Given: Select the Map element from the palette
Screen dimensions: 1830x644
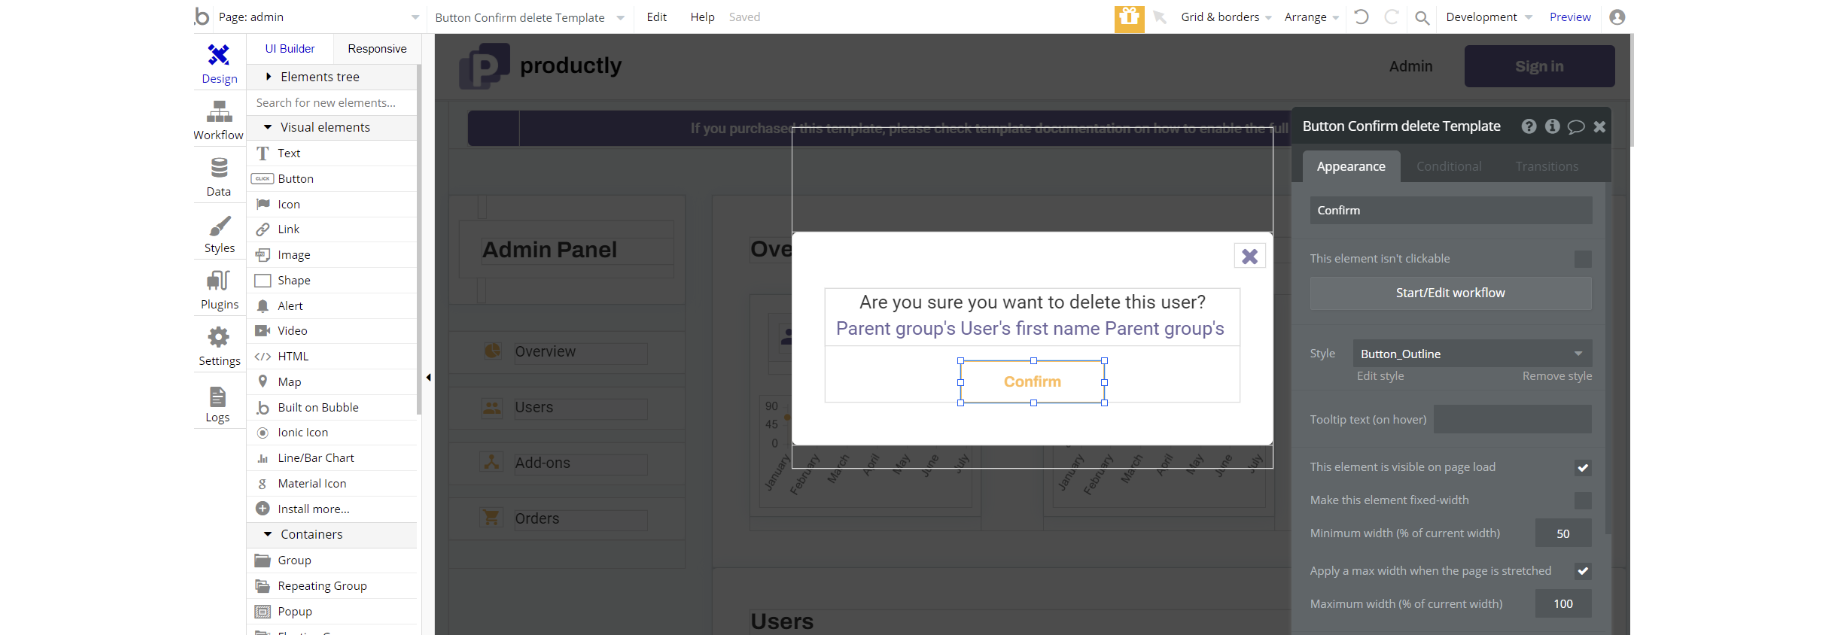Looking at the screenshot, I should [x=332, y=382].
